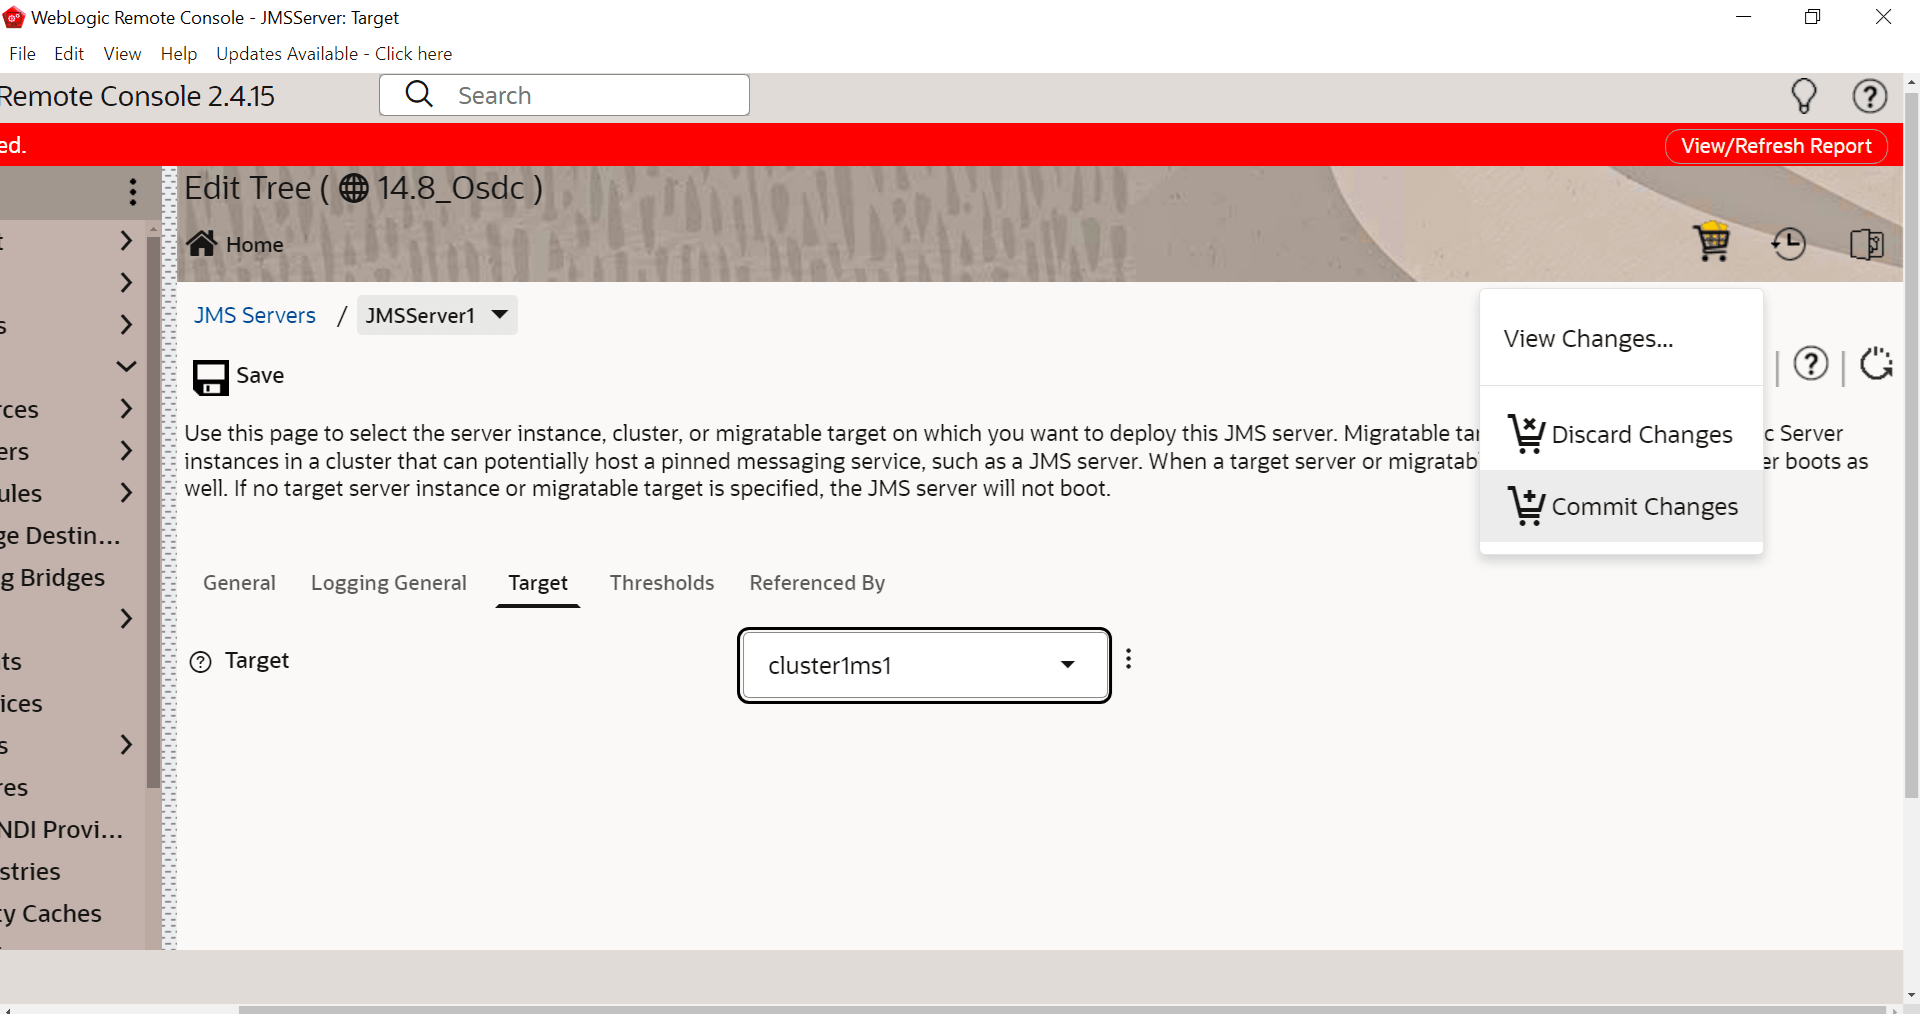
Task: Click the Save button label
Action: coord(260,376)
